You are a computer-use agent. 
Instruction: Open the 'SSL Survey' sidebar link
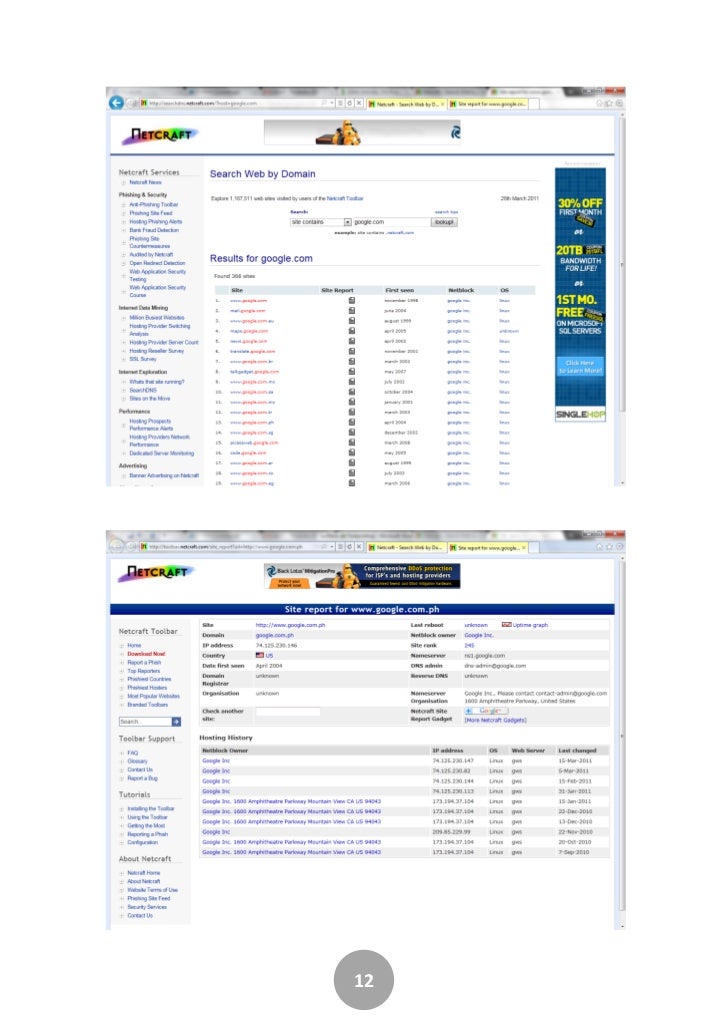143,359
